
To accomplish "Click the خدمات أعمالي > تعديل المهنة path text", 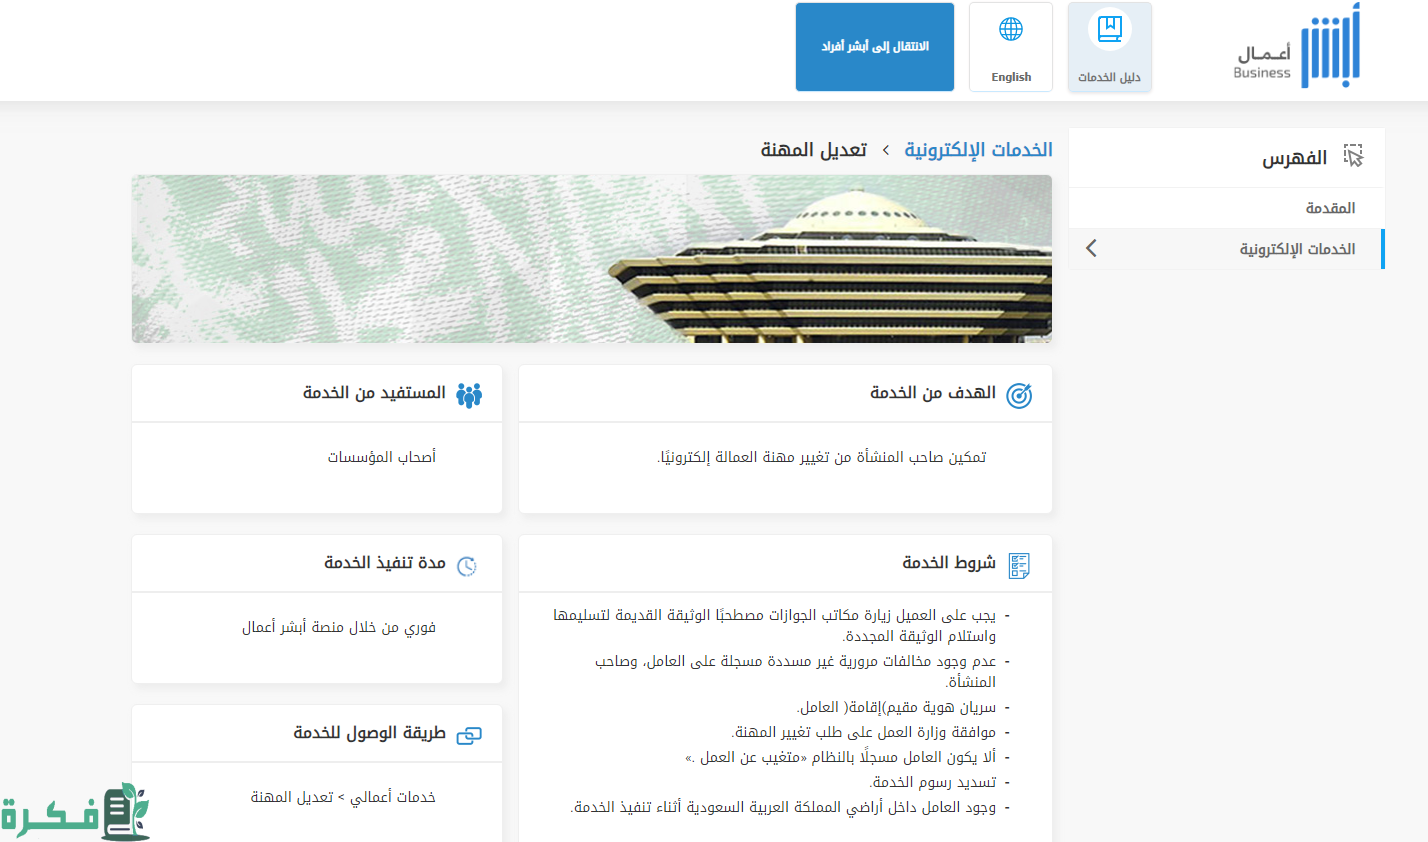I will (x=343, y=797).
